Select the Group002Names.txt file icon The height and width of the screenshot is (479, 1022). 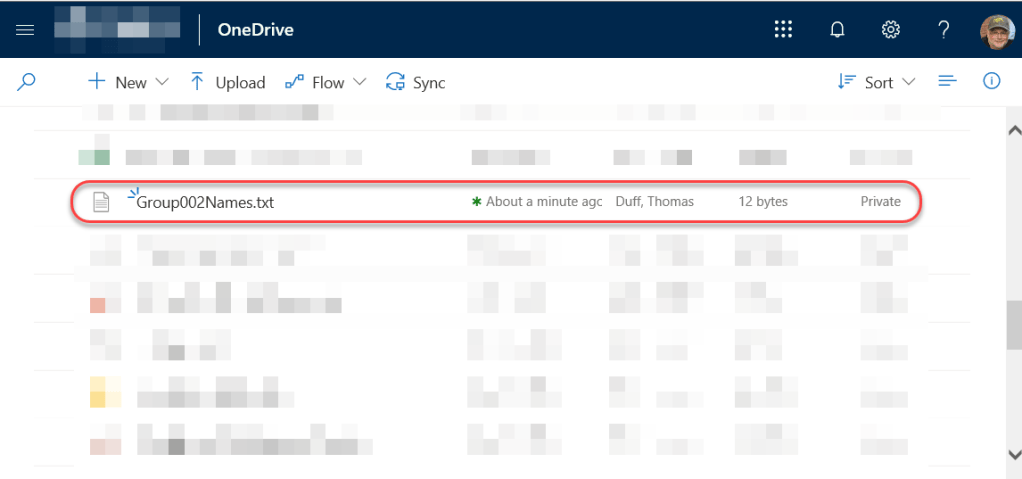click(x=100, y=202)
